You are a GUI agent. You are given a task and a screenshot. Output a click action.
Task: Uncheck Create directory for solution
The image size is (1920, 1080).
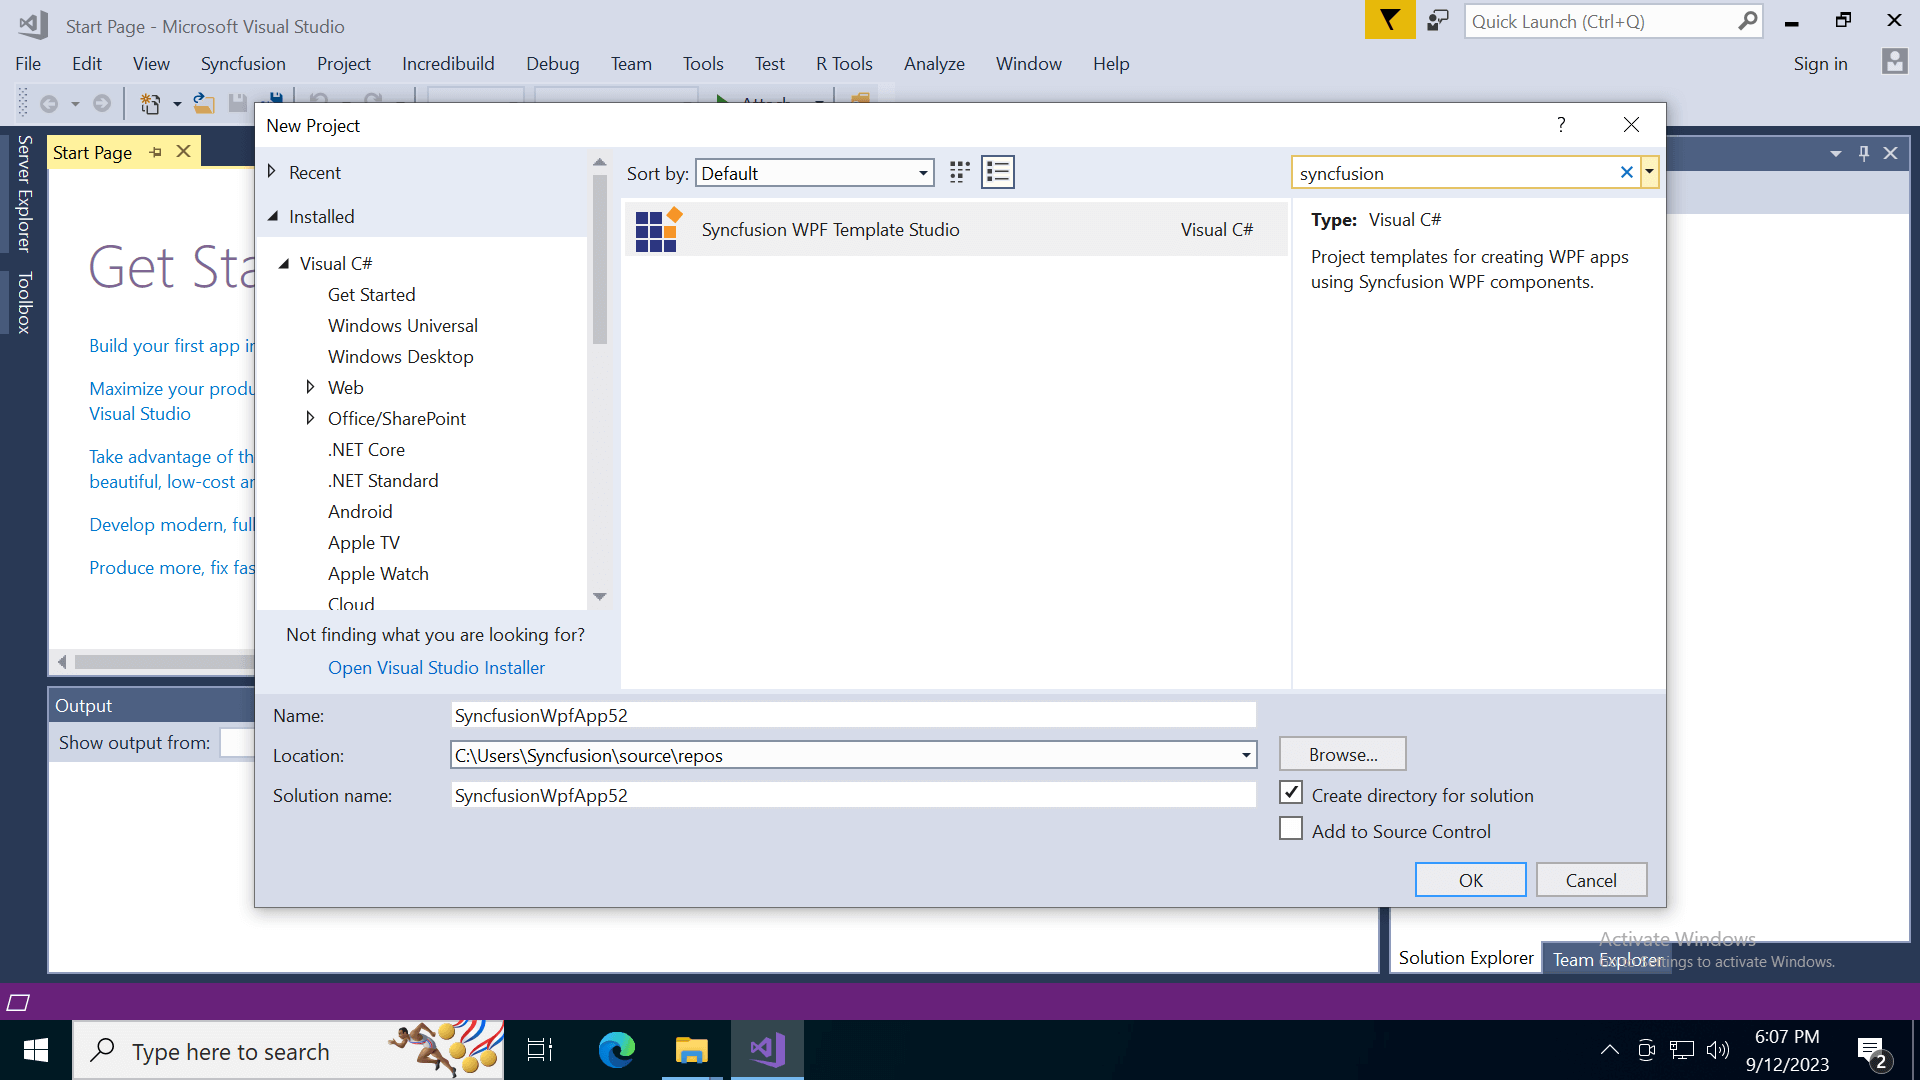[x=1291, y=793]
